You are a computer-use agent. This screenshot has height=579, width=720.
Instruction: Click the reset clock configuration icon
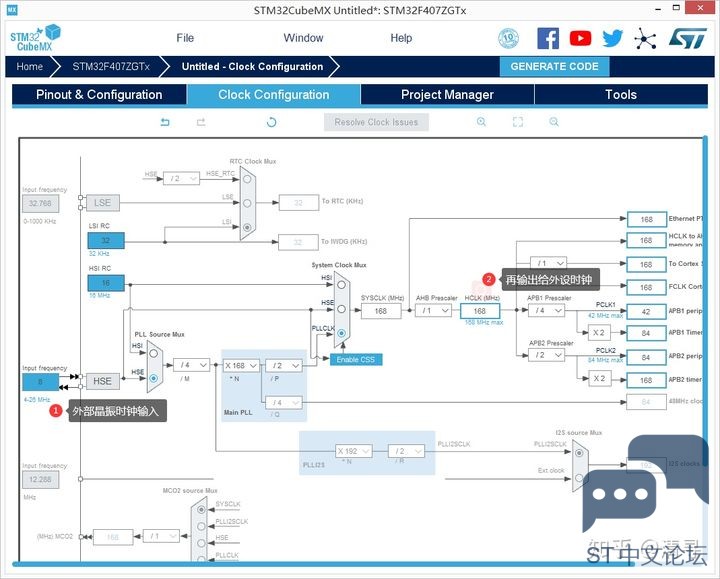click(x=271, y=122)
